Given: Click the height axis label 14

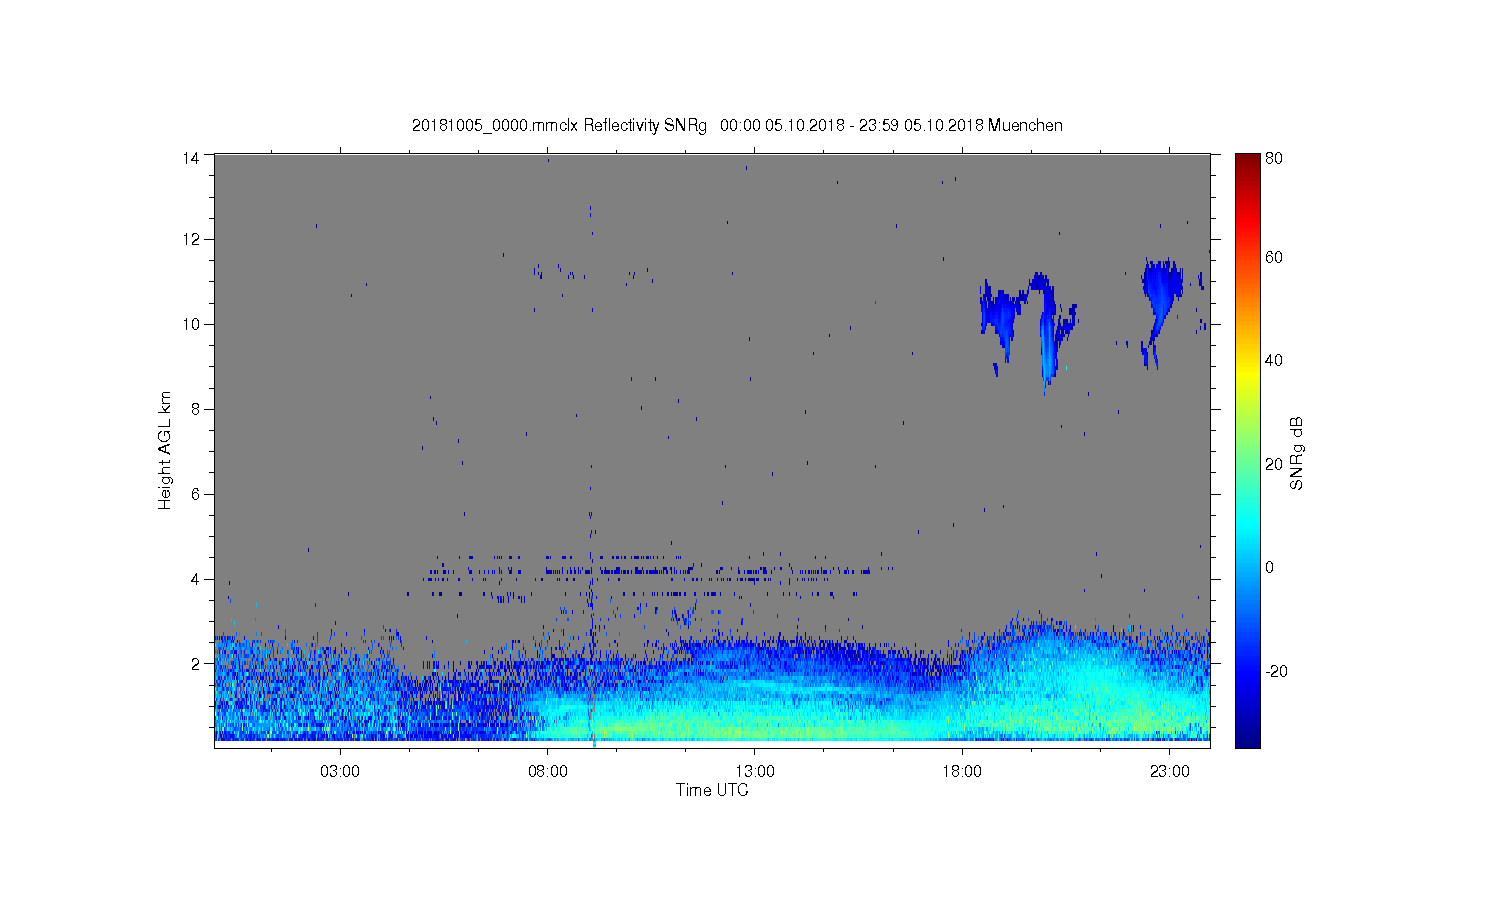Looking at the screenshot, I should click(192, 157).
